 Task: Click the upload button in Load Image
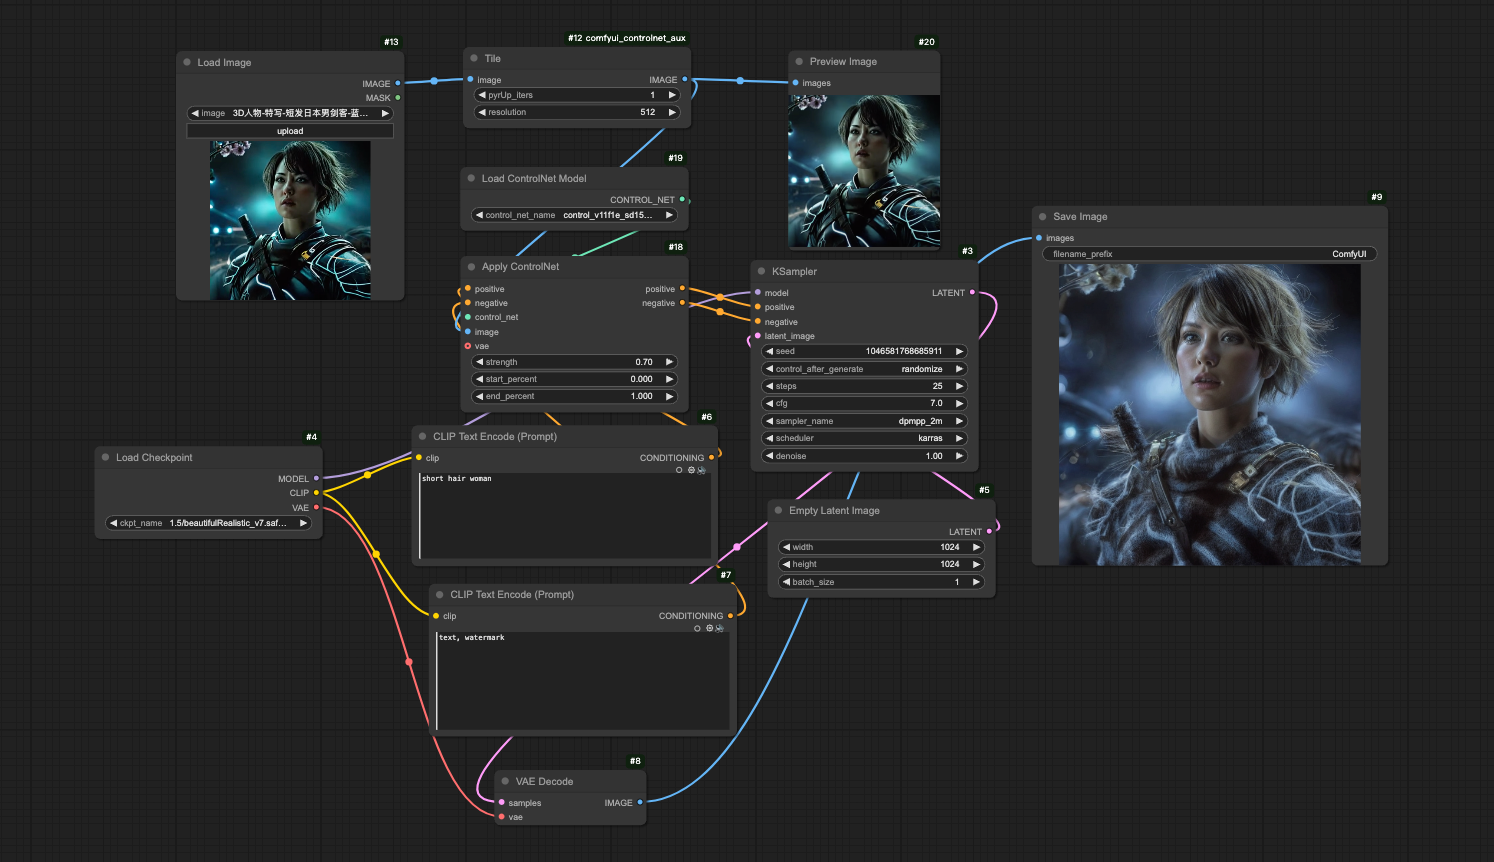[290, 131]
